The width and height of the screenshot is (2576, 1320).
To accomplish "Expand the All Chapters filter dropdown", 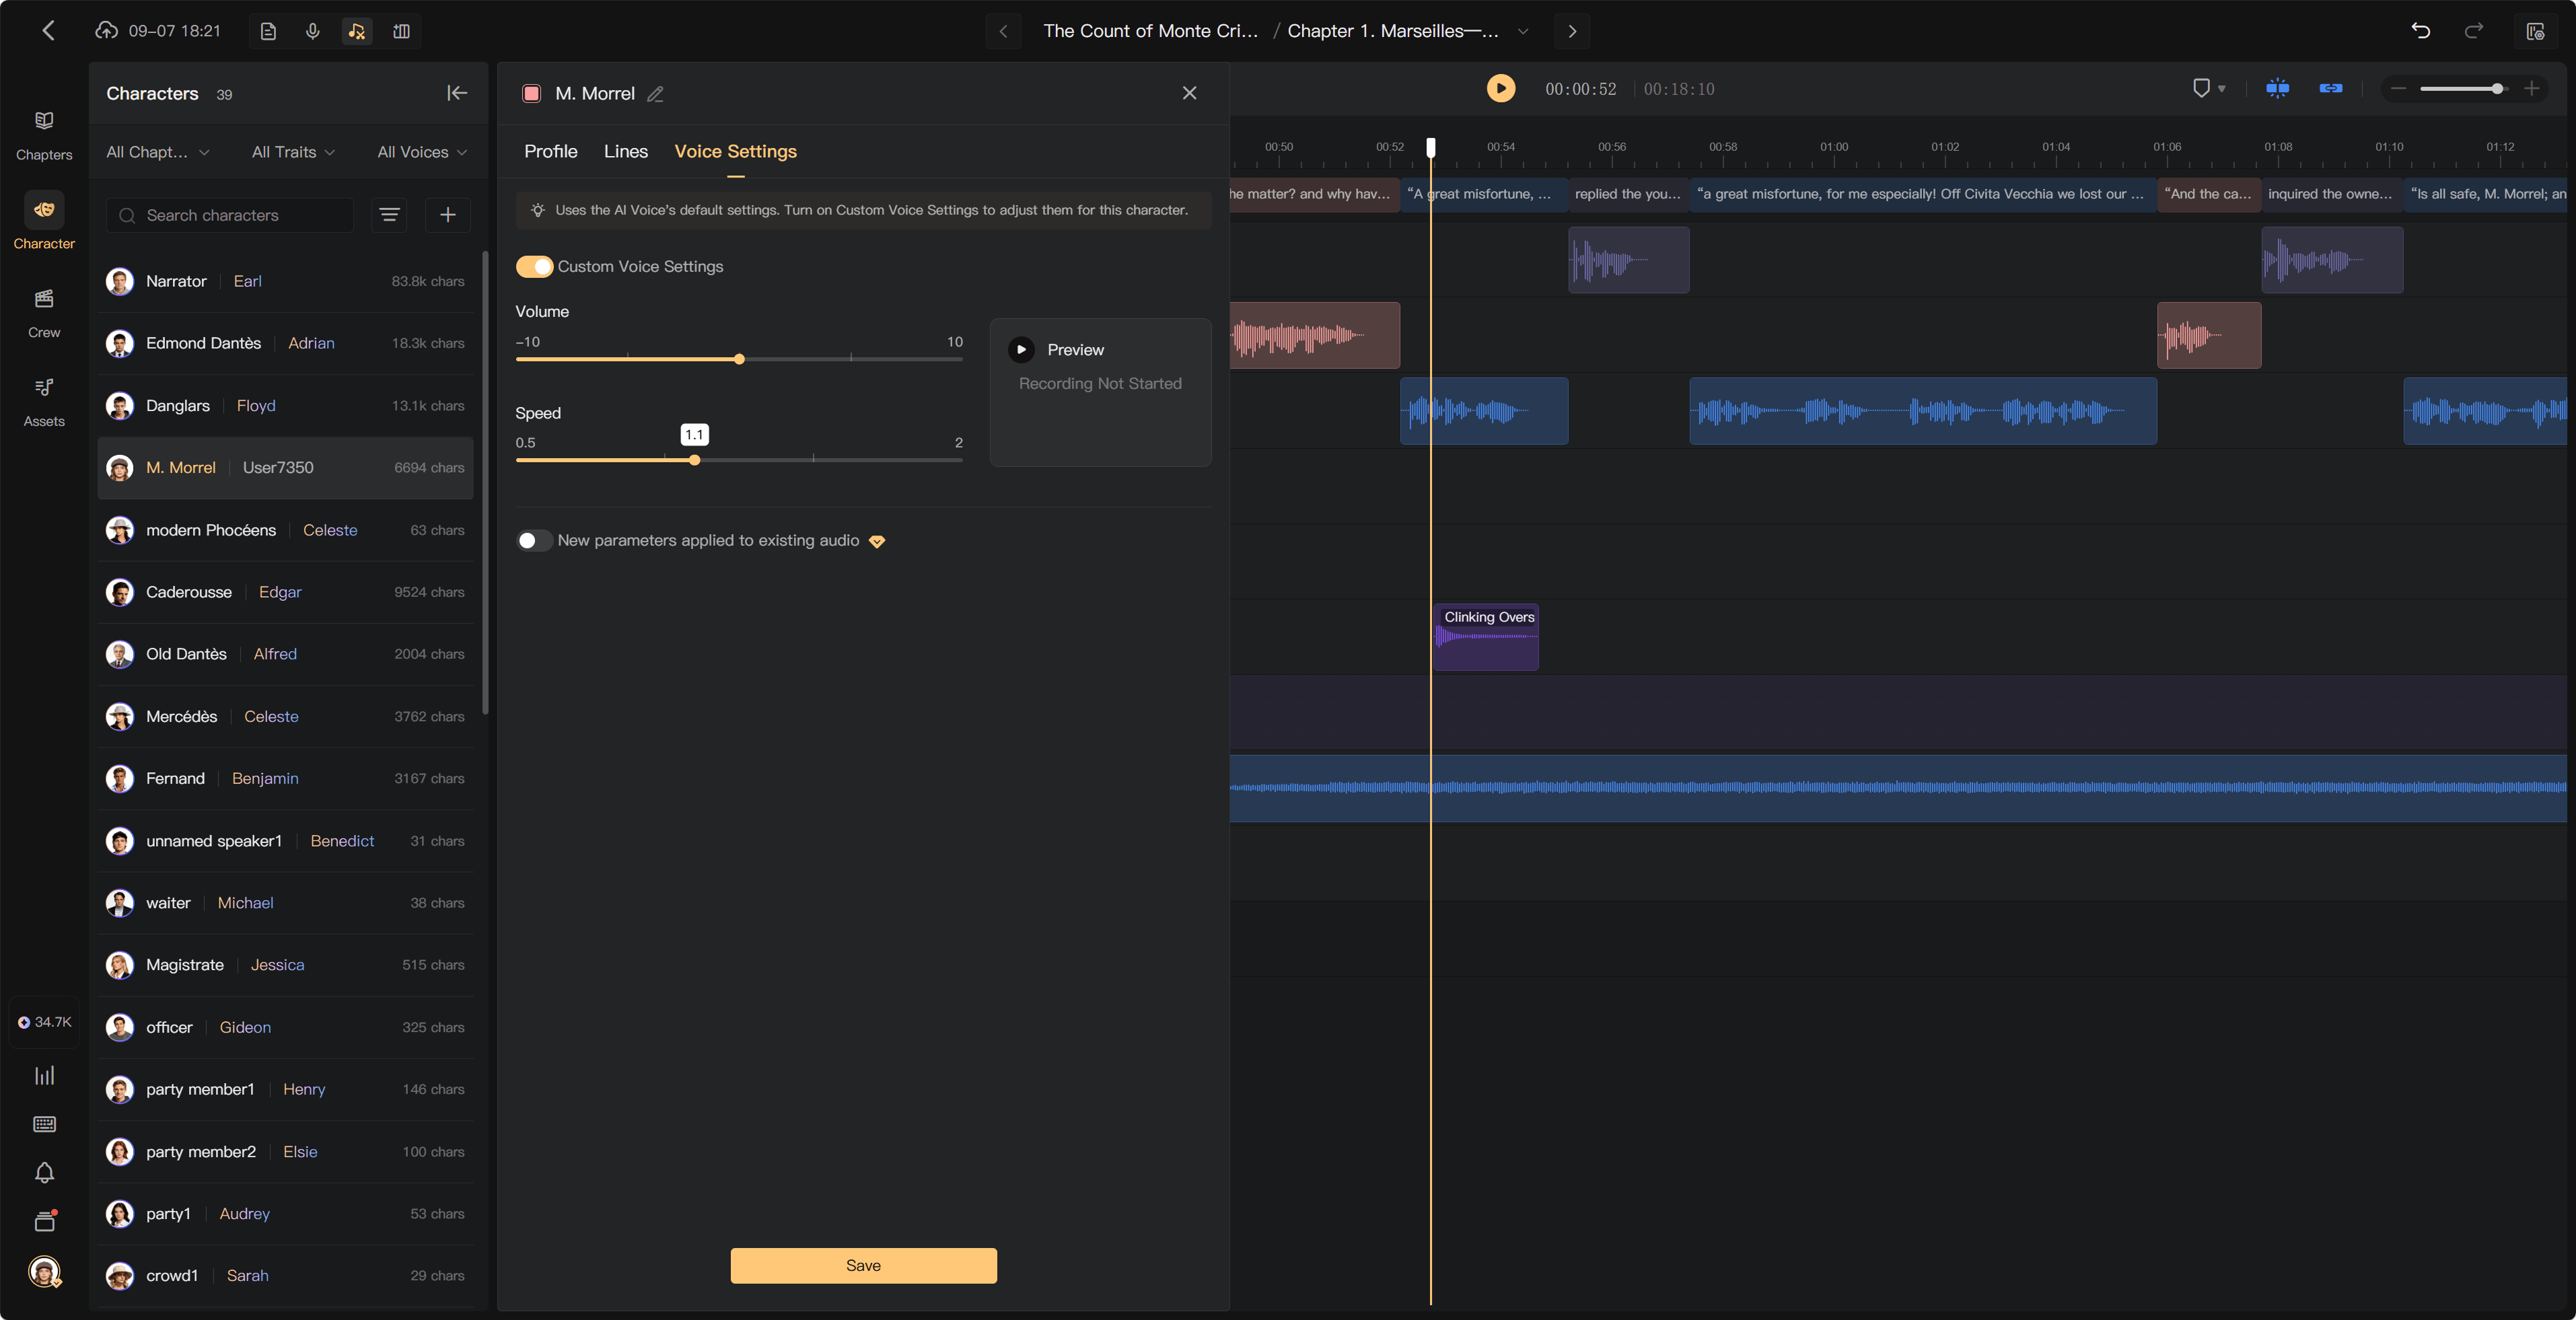I will tap(158, 152).
